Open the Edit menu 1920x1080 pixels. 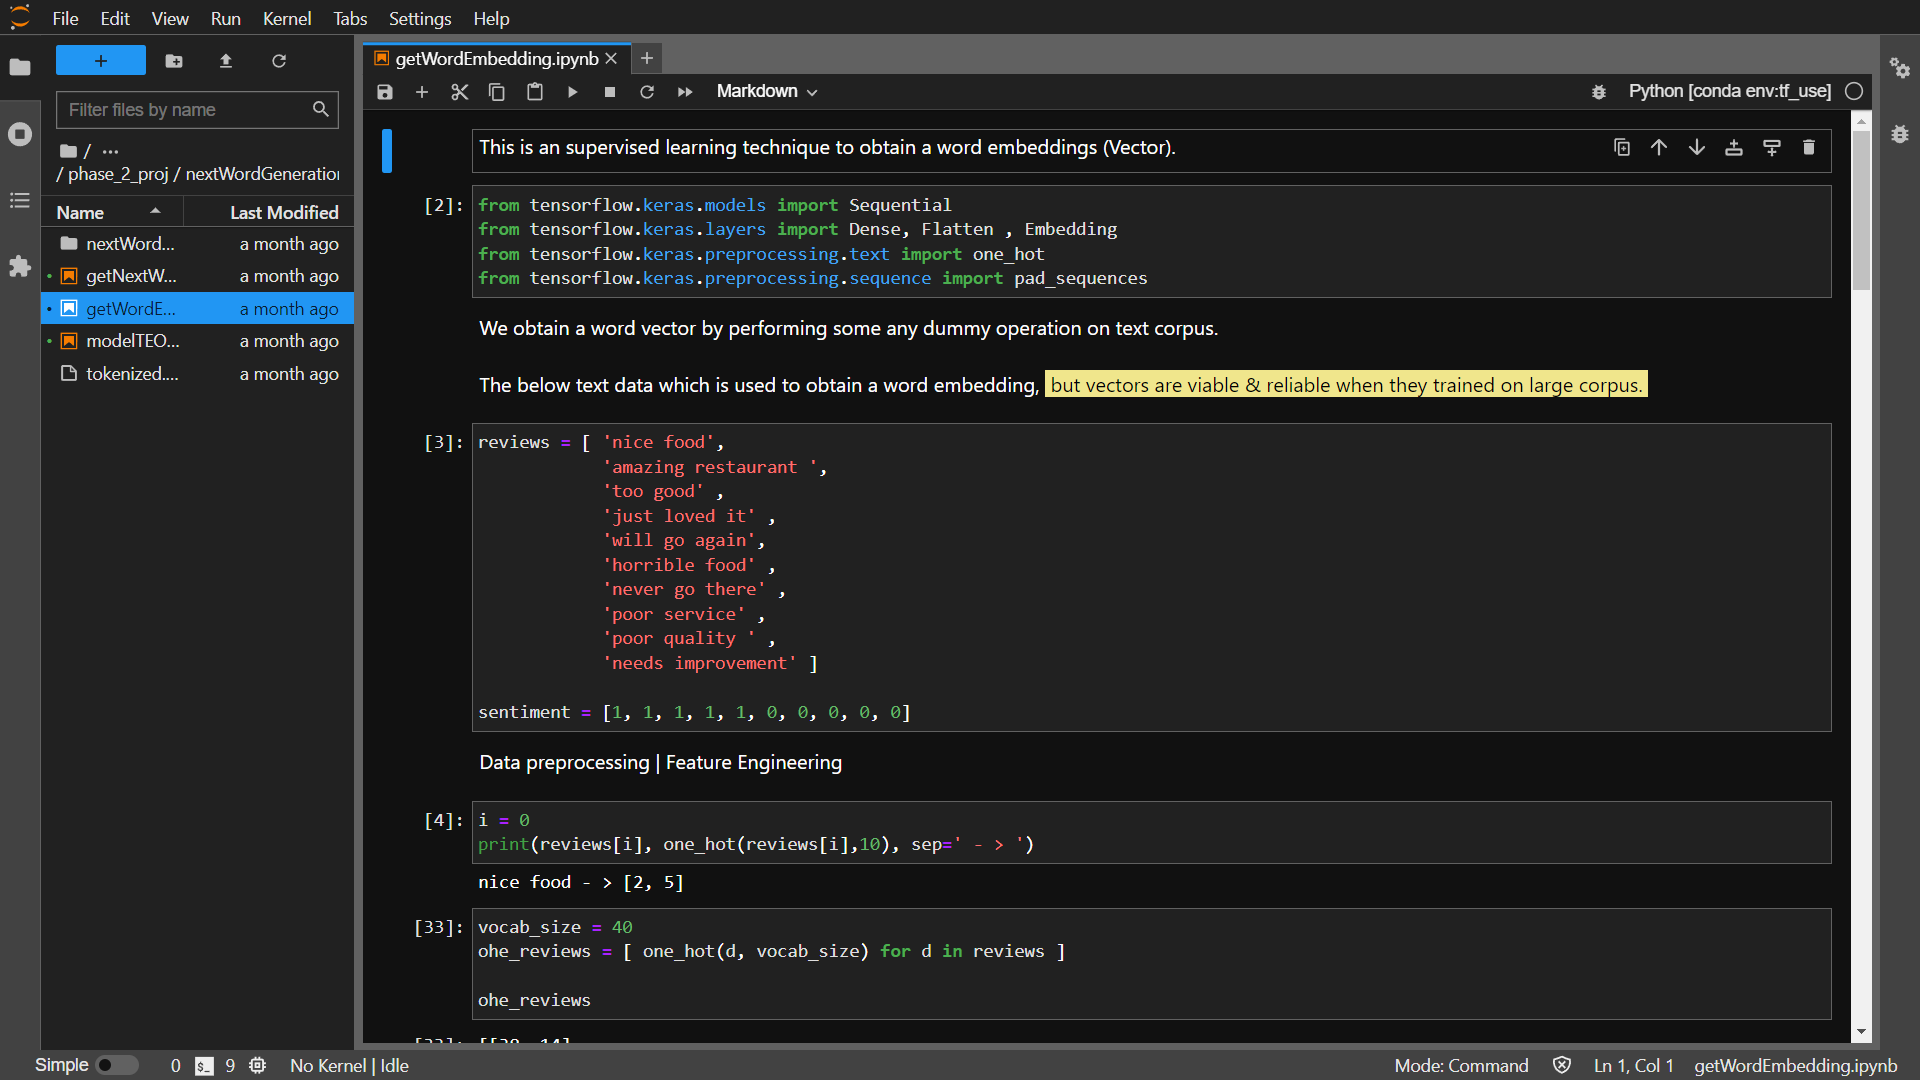click(115, 18)
